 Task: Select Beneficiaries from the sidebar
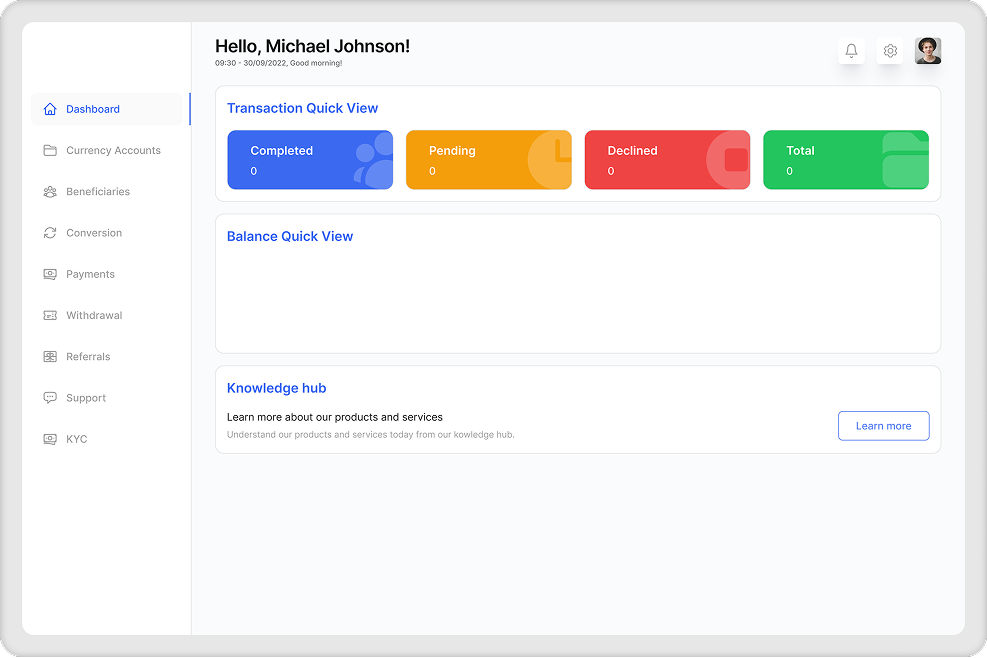click(98, 191)
